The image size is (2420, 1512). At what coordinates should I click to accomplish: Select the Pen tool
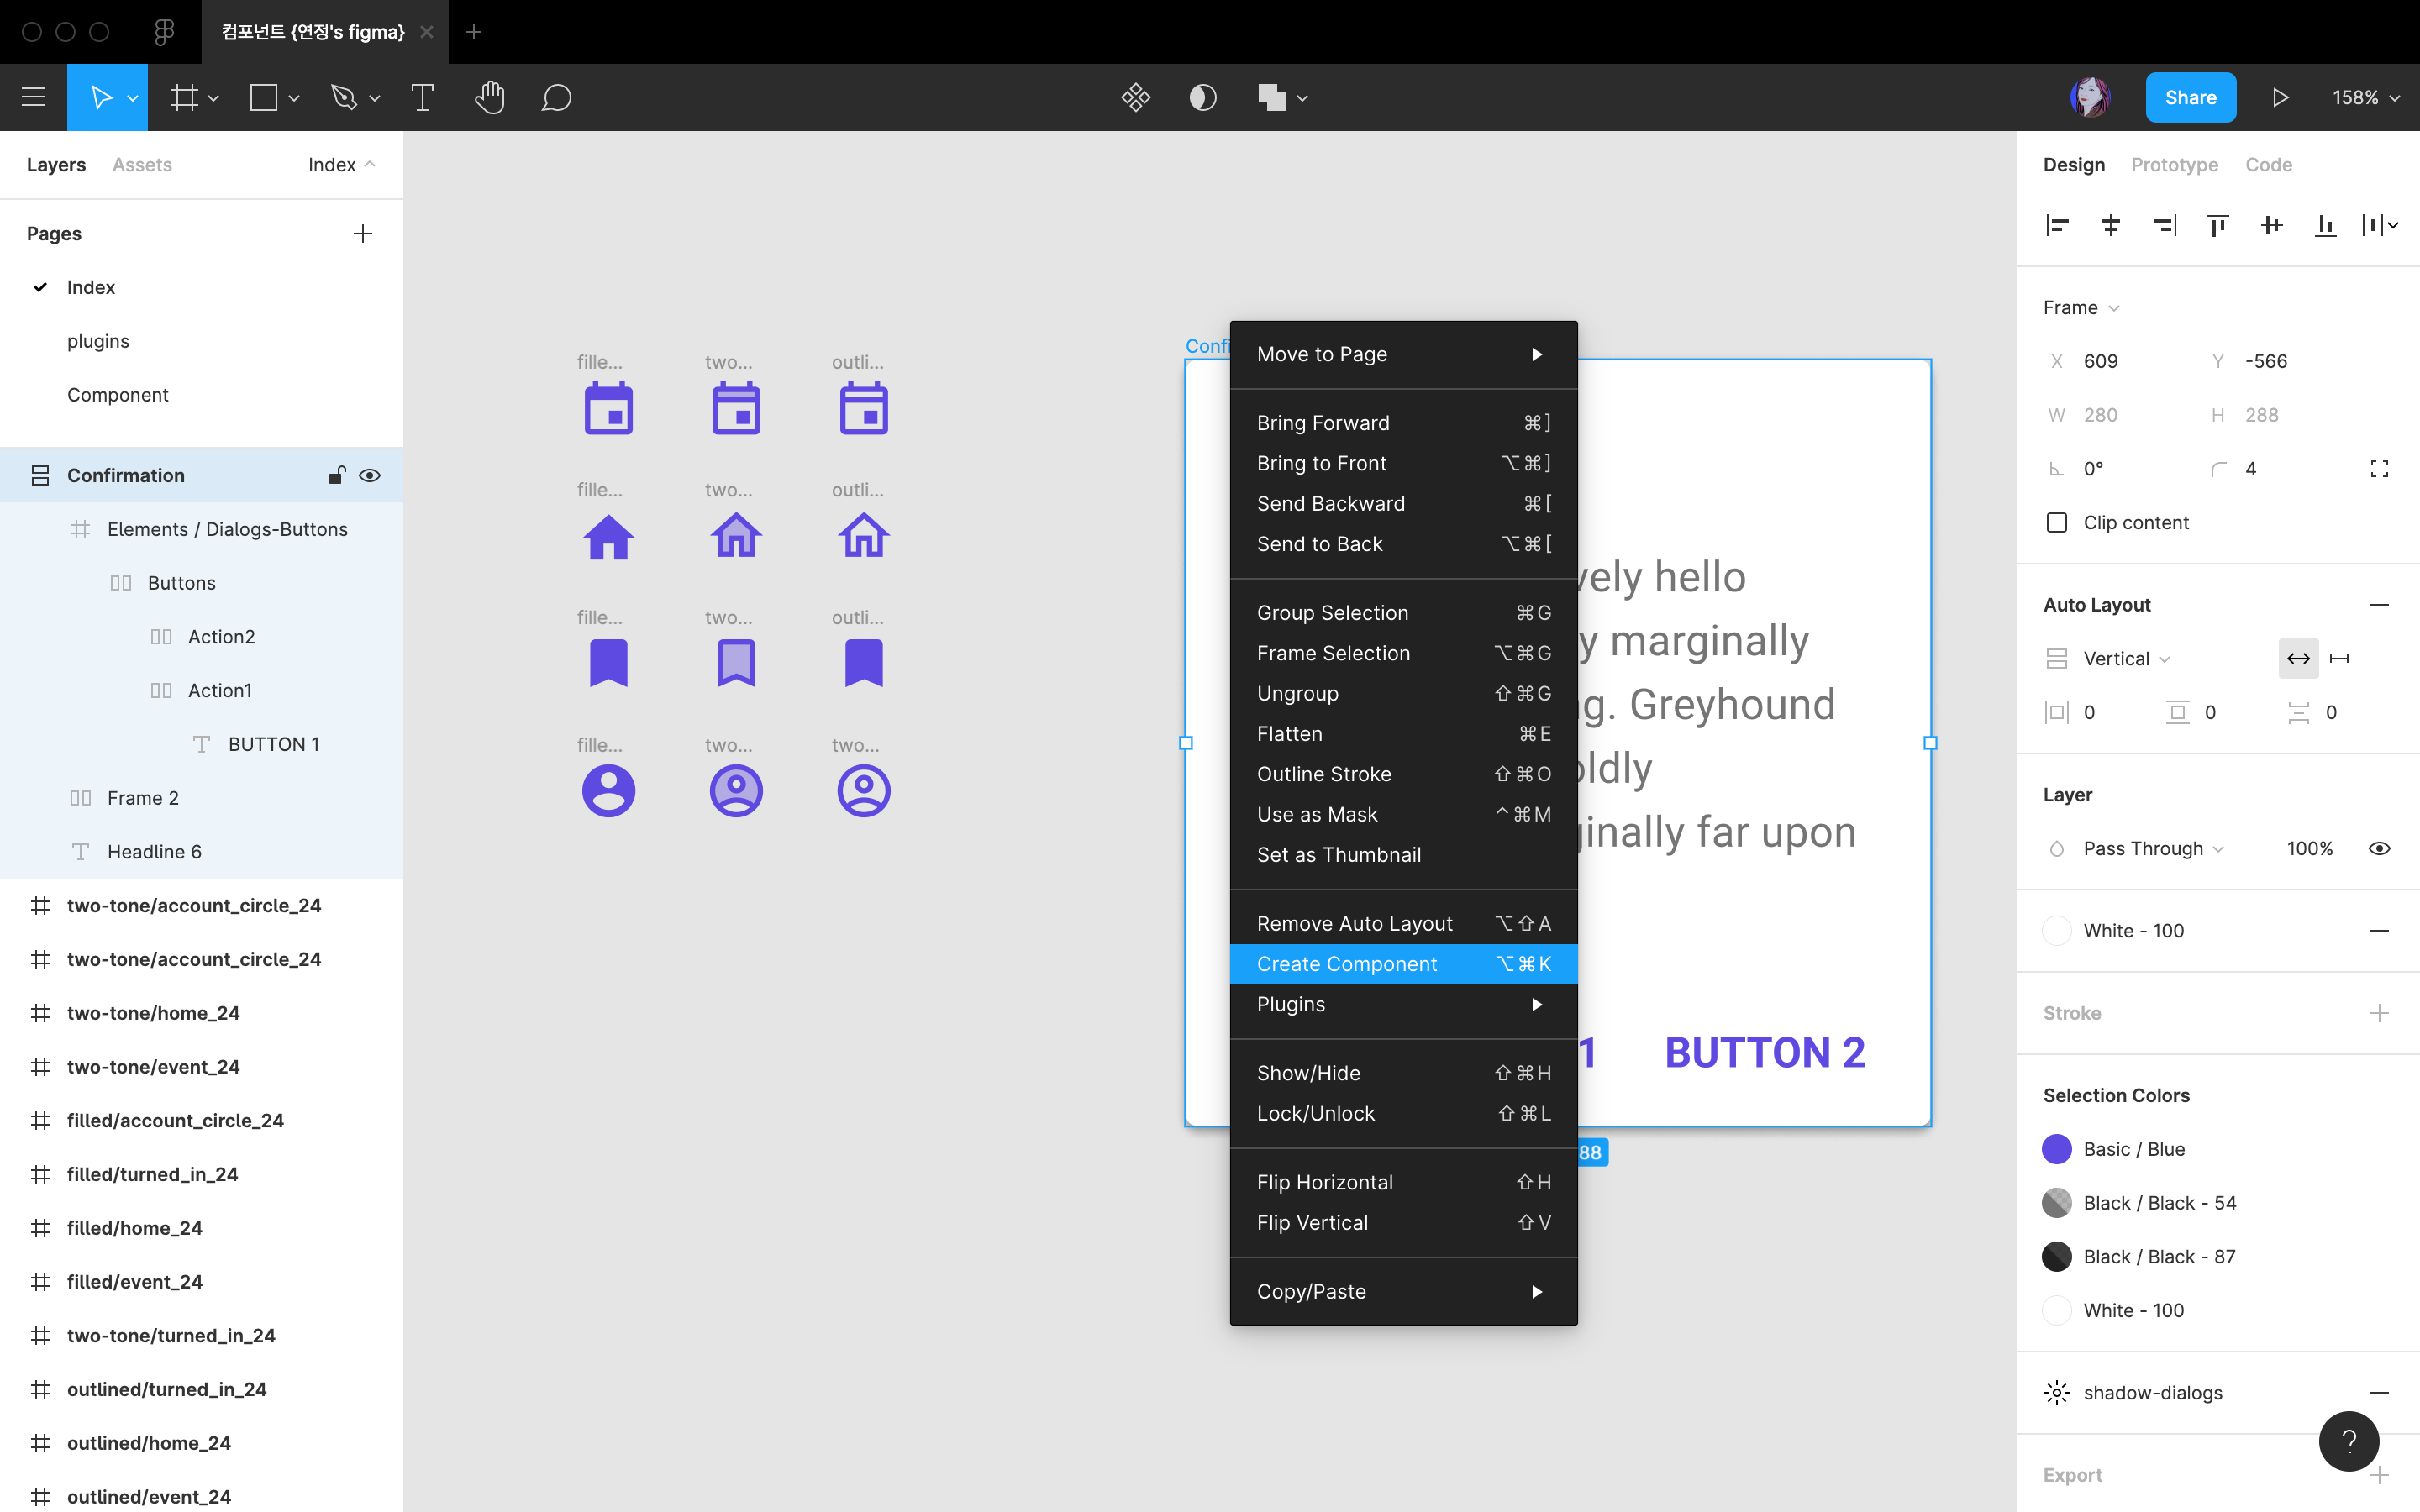(x=343, y=97)
